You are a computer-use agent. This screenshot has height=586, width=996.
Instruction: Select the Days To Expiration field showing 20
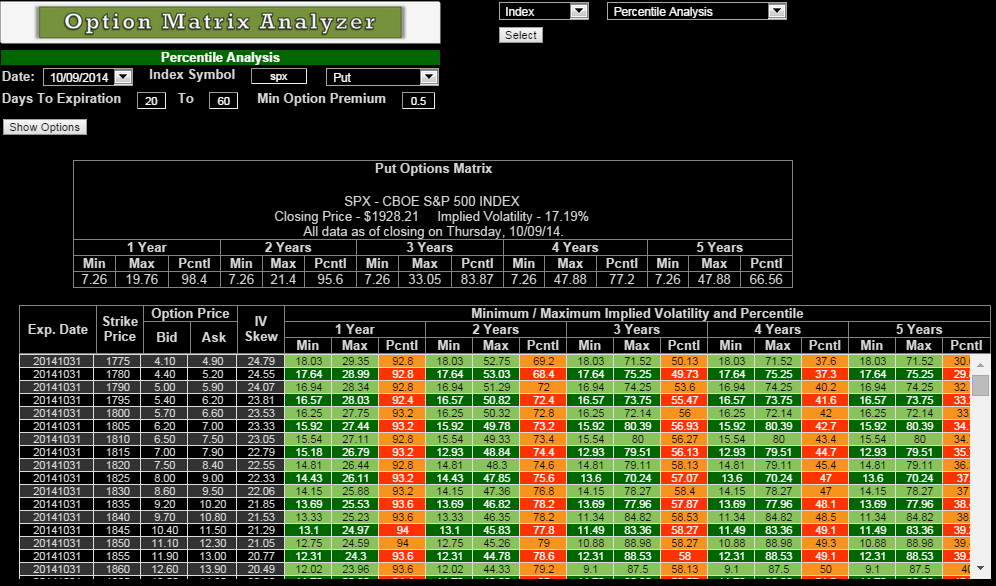151,100
